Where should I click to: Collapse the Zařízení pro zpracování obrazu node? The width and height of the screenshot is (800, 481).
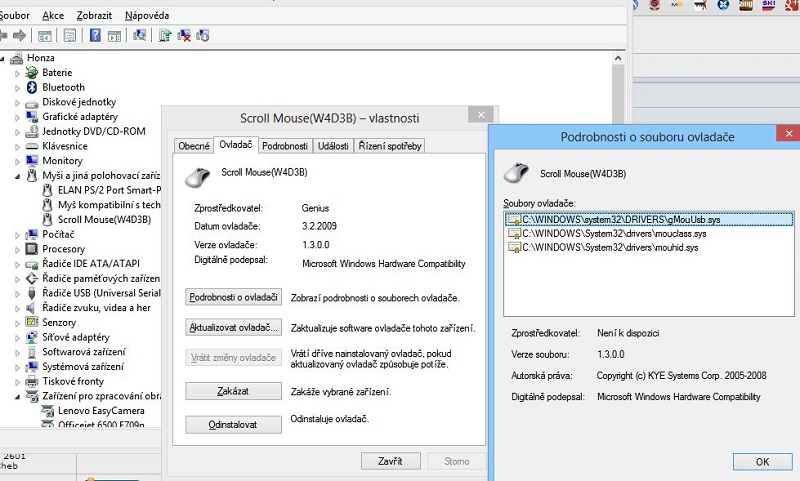pyautogui.click(x=17, y=397)
